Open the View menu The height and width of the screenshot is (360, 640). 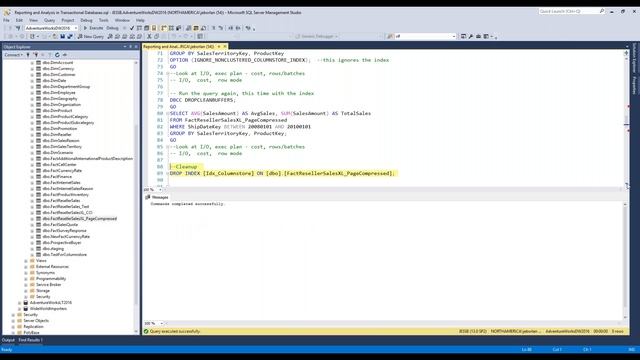33,20
